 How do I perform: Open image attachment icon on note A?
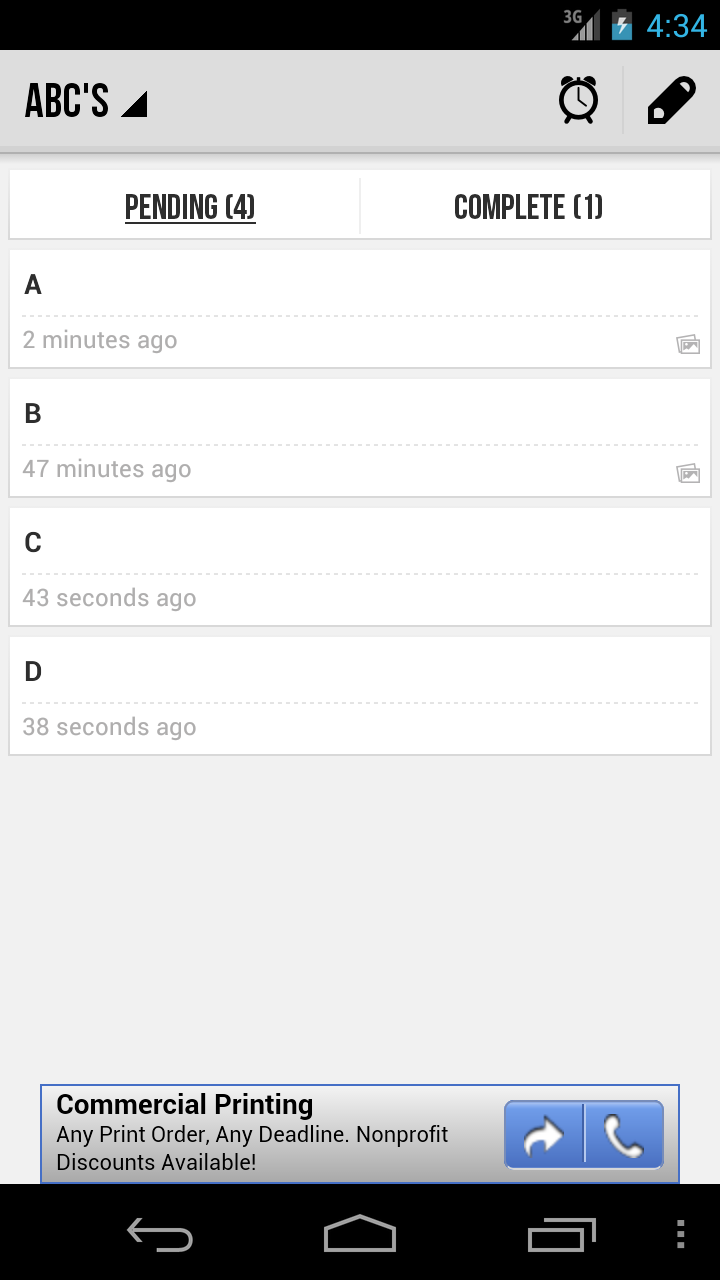coord(688,345)
